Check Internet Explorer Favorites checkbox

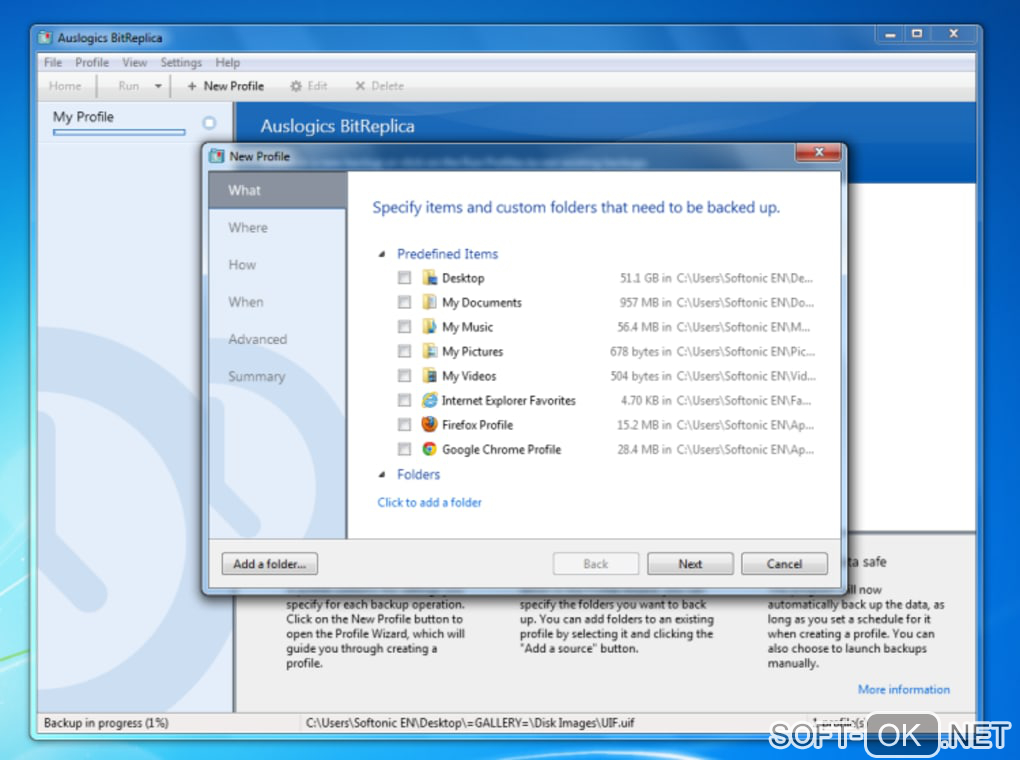405,400
